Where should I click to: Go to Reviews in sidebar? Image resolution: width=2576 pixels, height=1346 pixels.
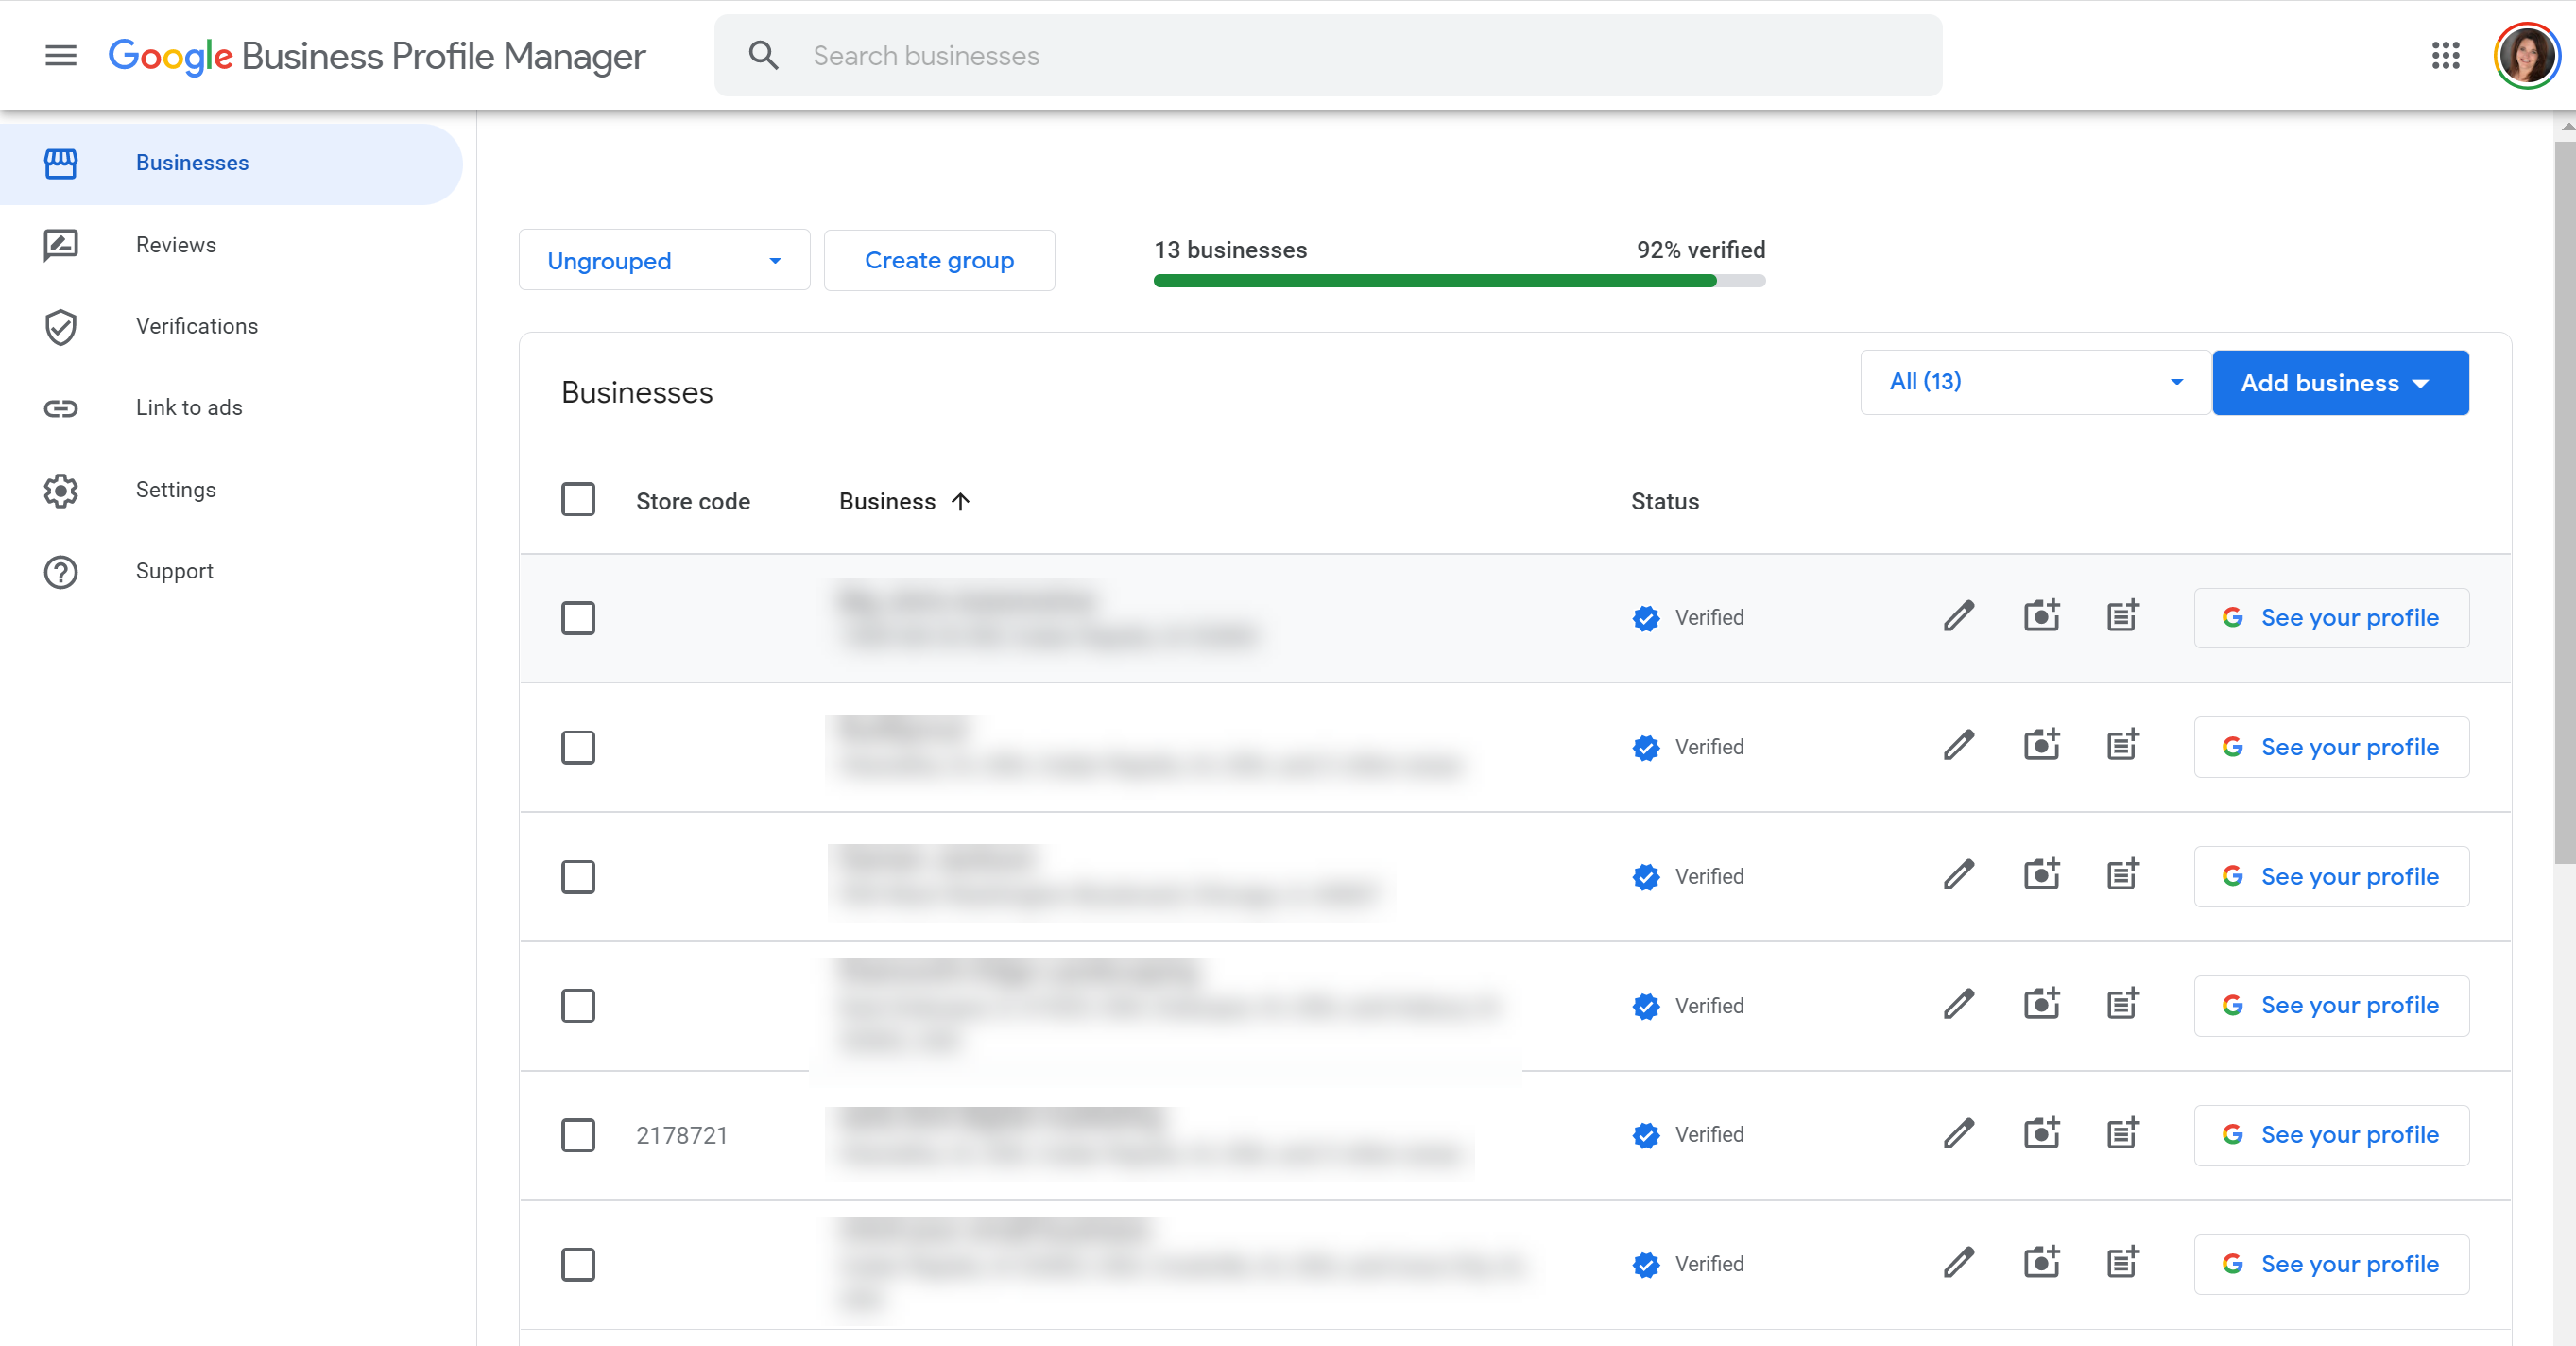tap(176, 244)
